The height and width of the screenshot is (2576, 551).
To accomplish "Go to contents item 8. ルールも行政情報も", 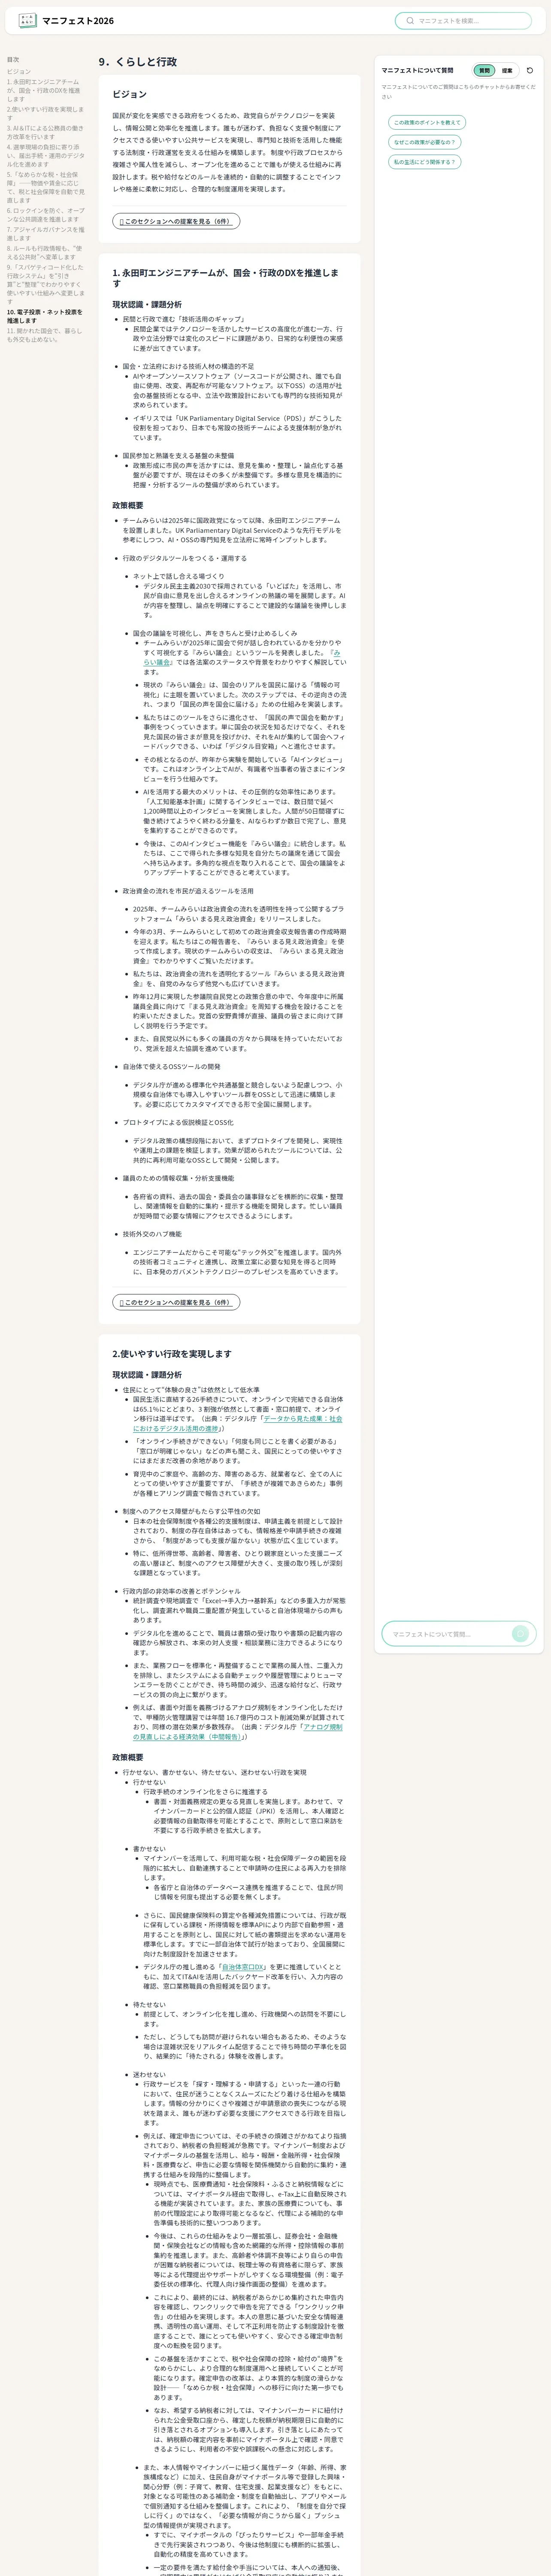I will click(45, 253).
